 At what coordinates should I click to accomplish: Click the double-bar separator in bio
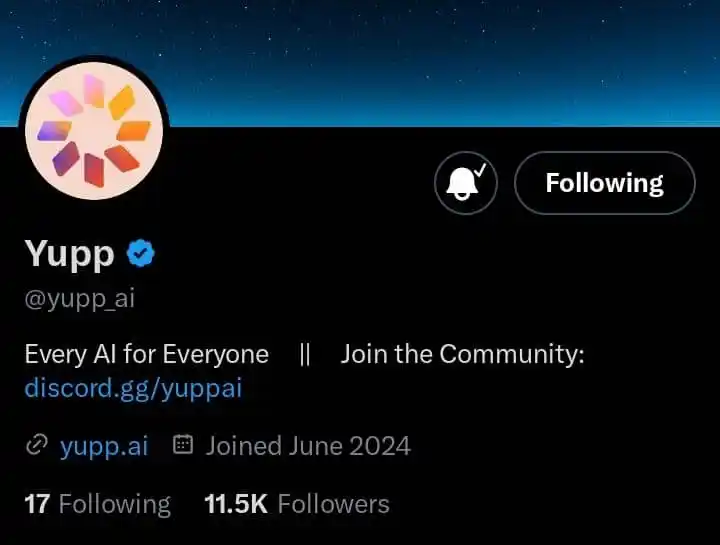pos(305,354)
